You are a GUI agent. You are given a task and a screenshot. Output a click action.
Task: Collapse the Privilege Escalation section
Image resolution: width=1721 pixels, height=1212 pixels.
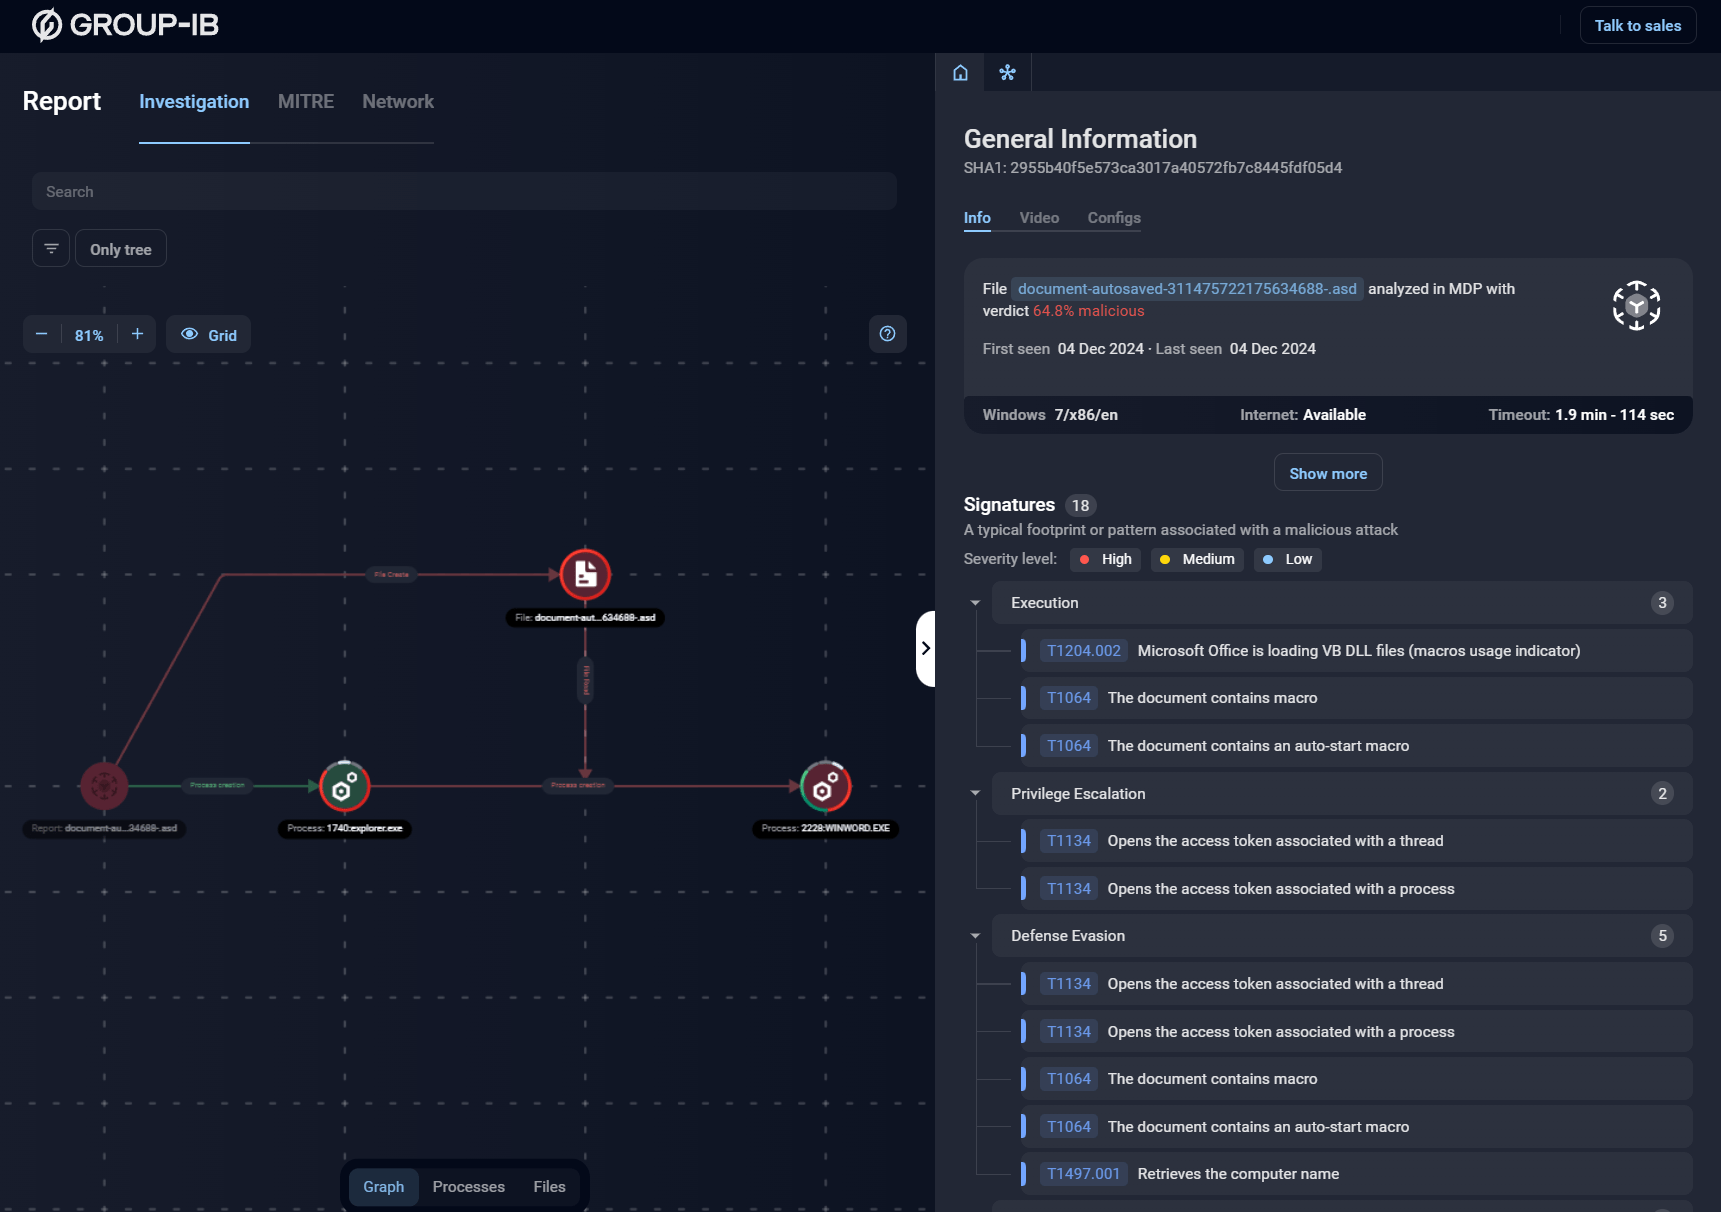click(975, 793)
